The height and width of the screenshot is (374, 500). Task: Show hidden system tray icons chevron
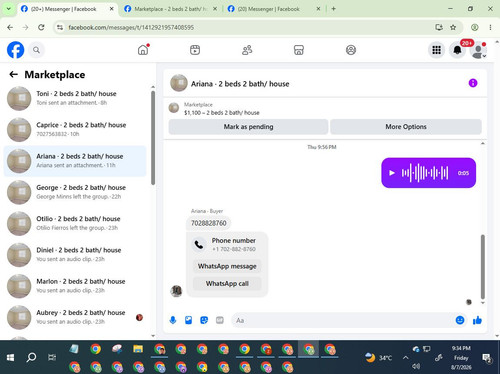pos(405,358)
